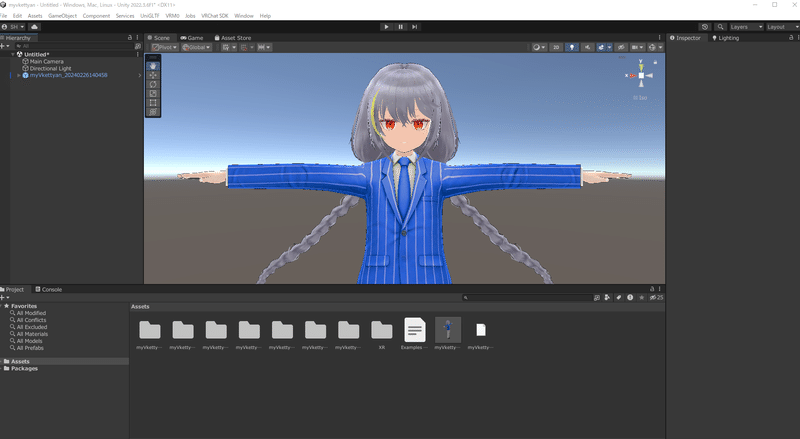Screen dimensions: 800x439
Task: Toggle scene audio mute button
Action: pos(587,47)
